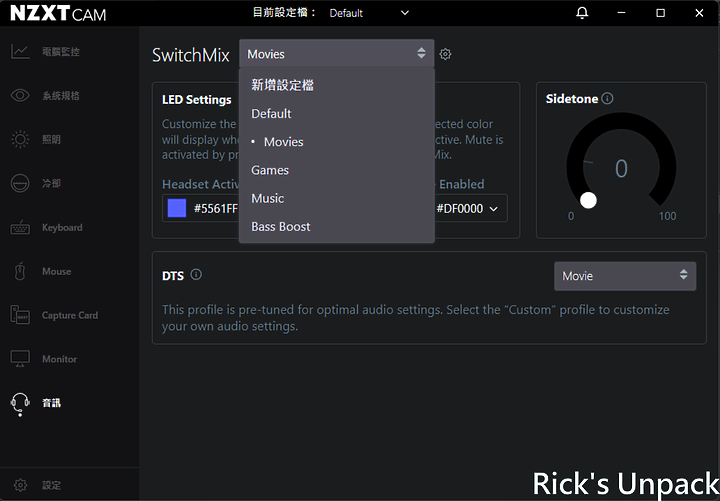This screenshot has width=720, height=501.
Task: Go to Monitor section label
Action: tap(59, 359)
